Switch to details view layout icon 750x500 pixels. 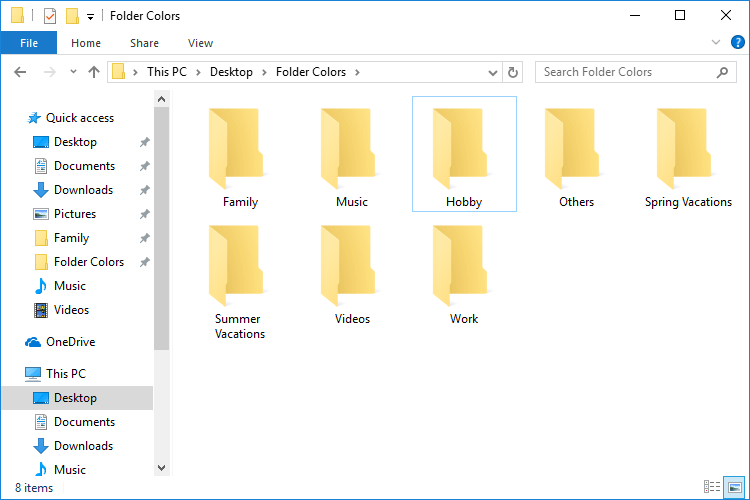(x=712, y=487)
